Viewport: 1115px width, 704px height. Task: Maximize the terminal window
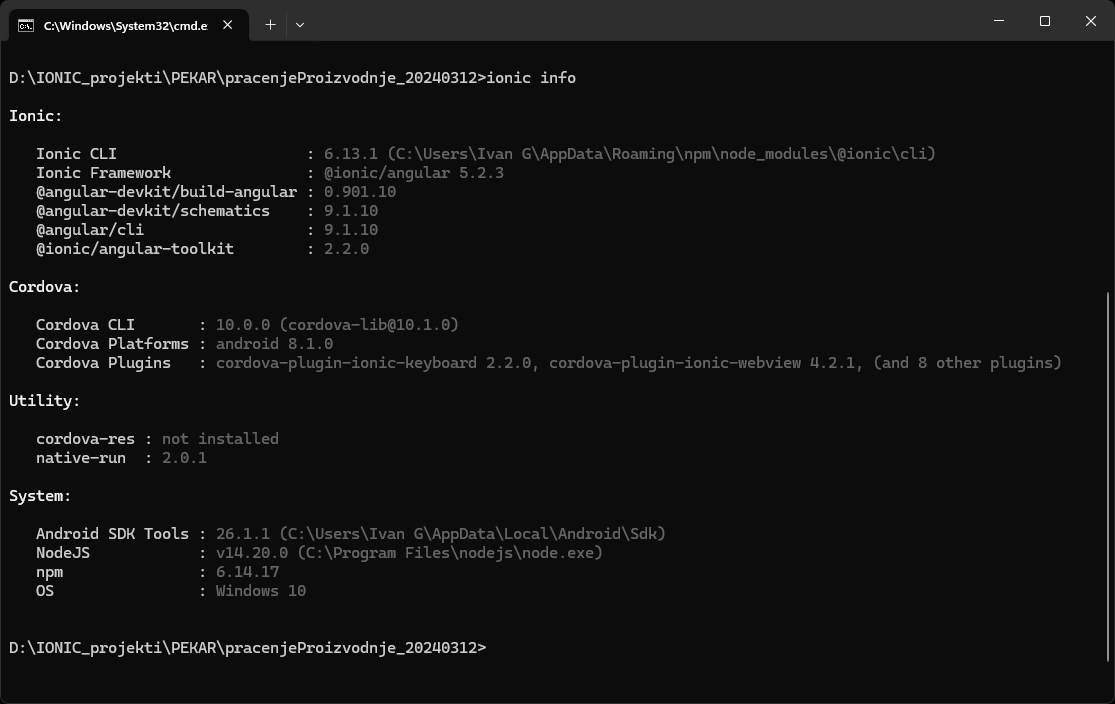(x=1045, y=21)
